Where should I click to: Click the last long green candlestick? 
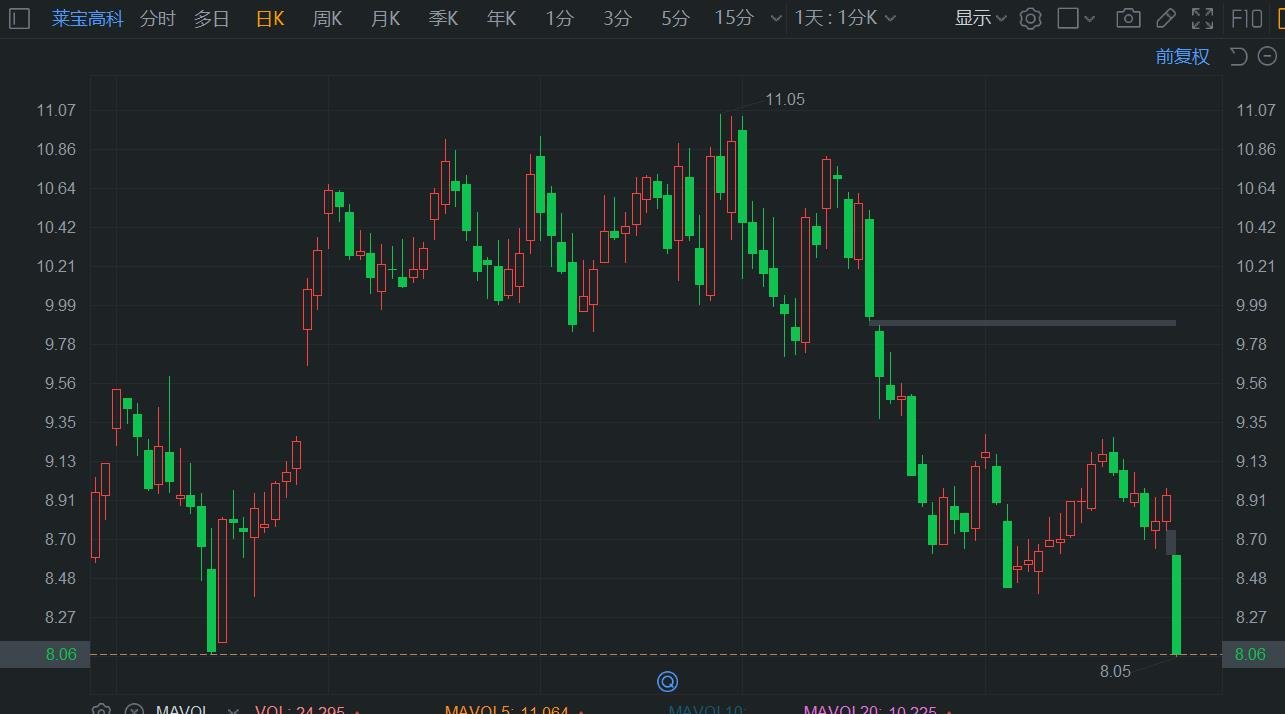coord(1177,604)
